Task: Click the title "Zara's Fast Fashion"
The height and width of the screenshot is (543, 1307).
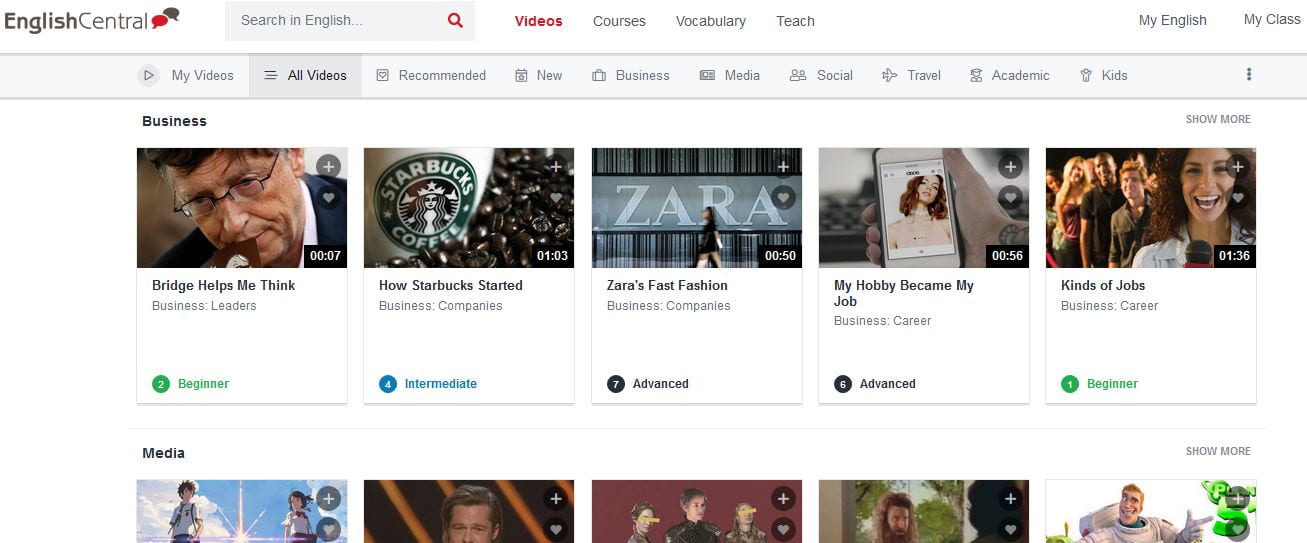Action: point(667,285)
